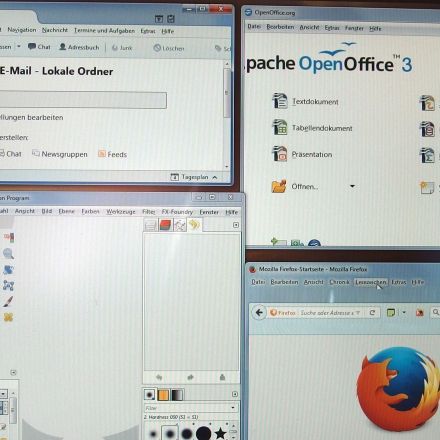The width and height of the screenshot is (440, 440).
Task: Switch to GIMP Channels dock tab
Action: click(165, 225)
